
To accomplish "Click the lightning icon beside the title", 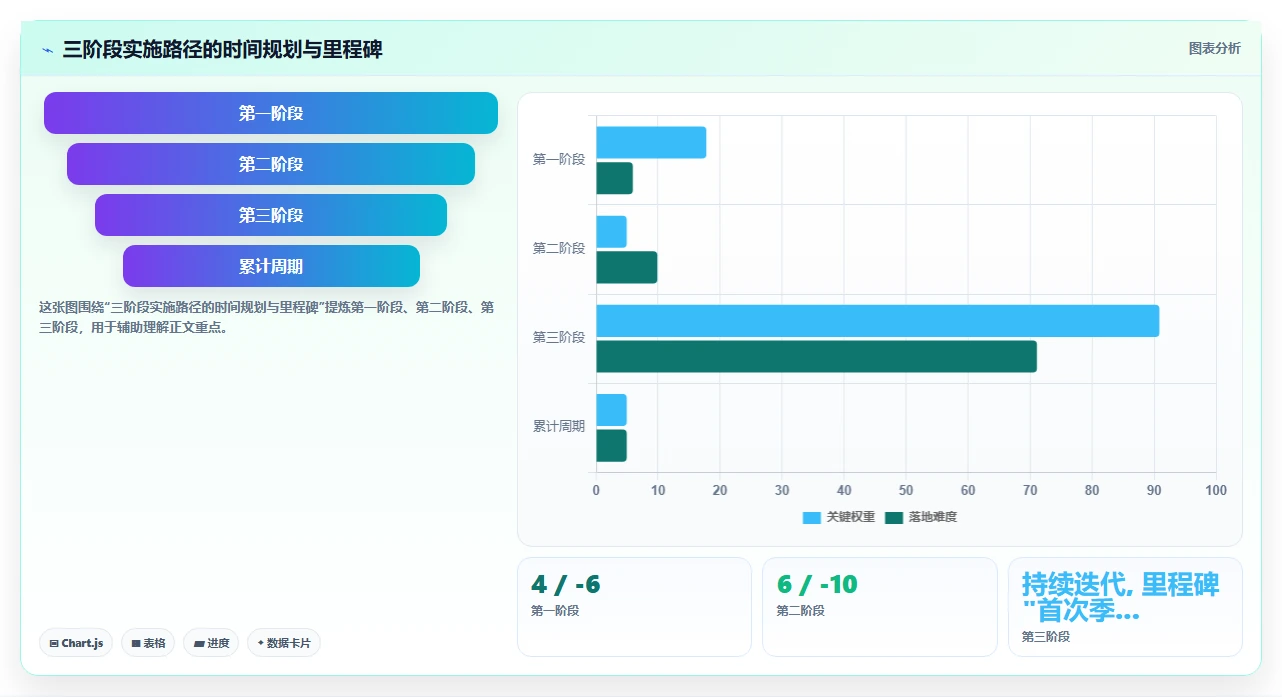I will [x=47, y=50].
